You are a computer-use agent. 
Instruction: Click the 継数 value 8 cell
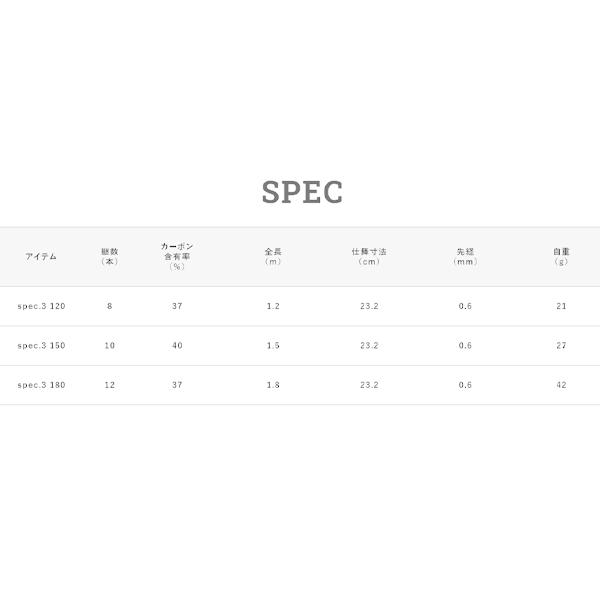point(110,306)
